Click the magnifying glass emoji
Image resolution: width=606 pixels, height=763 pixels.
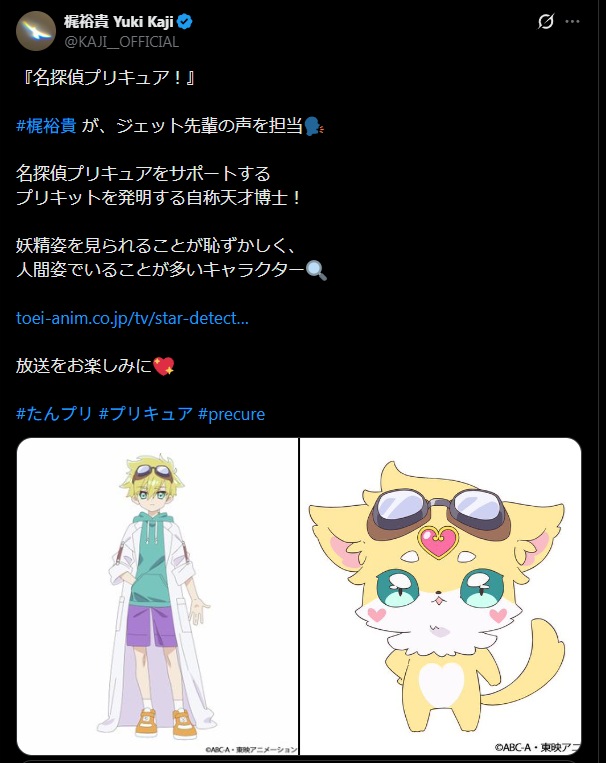(x=316, y=270)
